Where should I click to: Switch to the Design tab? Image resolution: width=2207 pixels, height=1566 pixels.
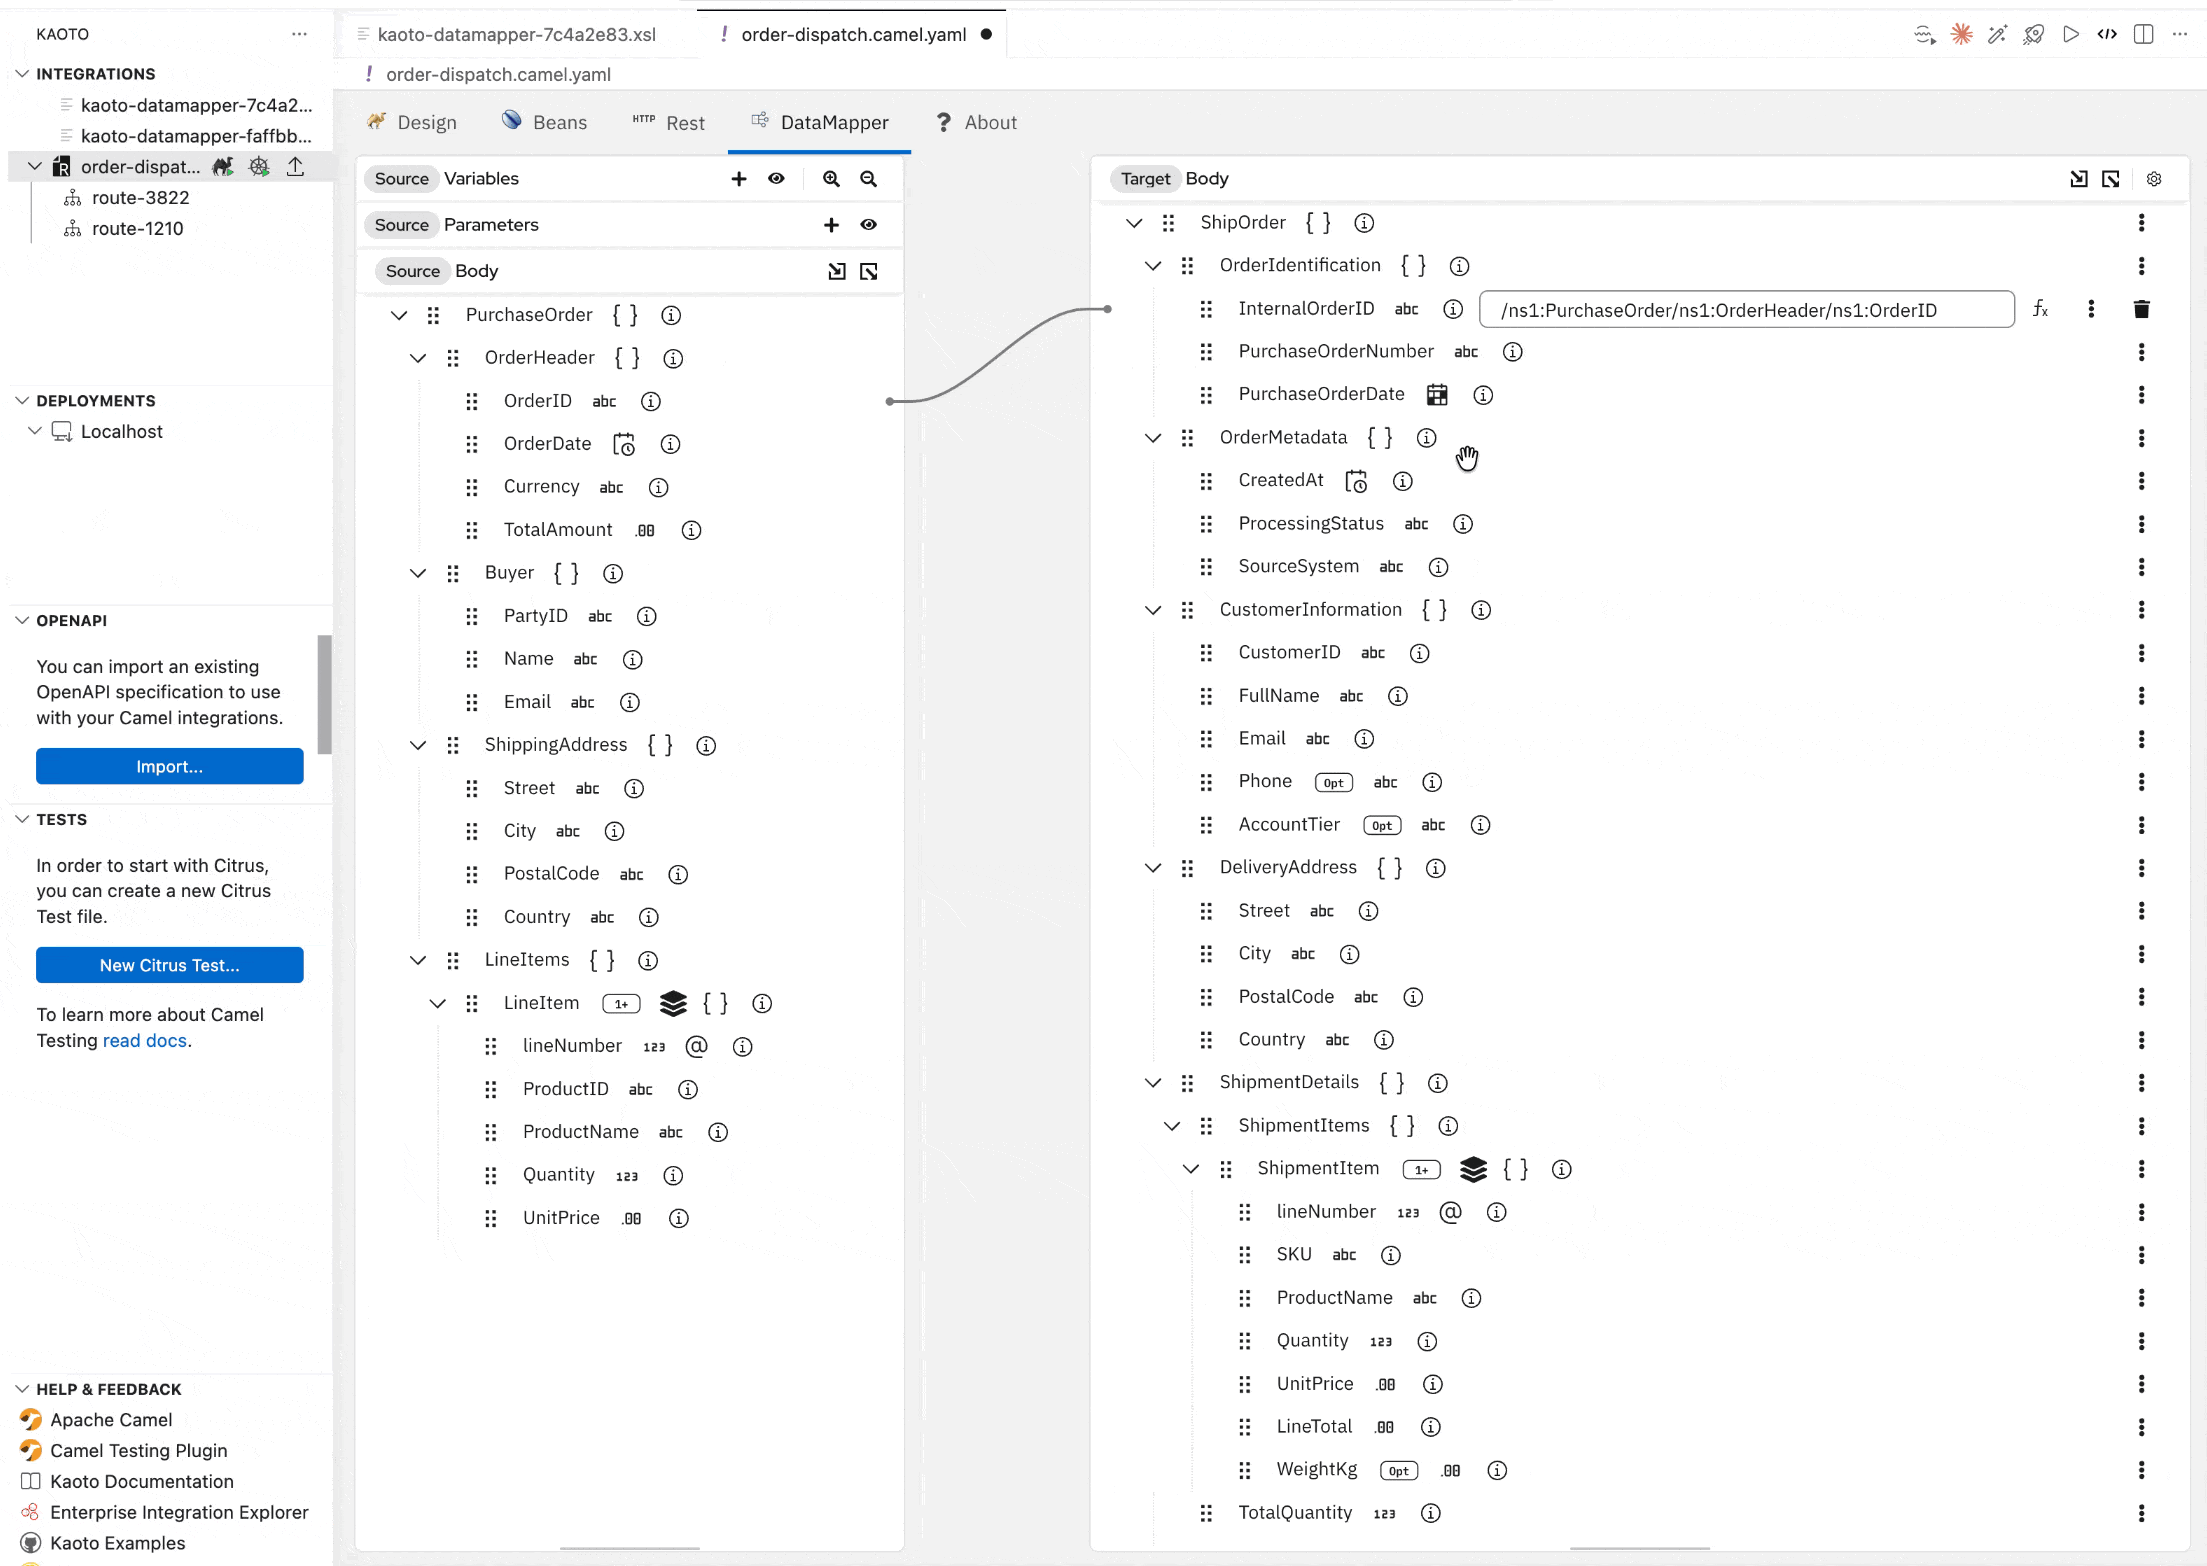click(412, 122)
